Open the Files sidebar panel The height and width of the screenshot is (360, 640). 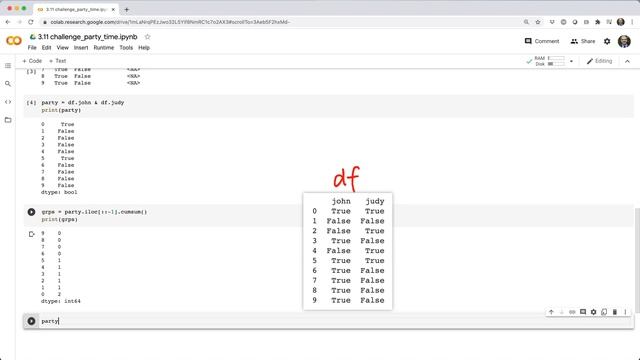[8, 120]
